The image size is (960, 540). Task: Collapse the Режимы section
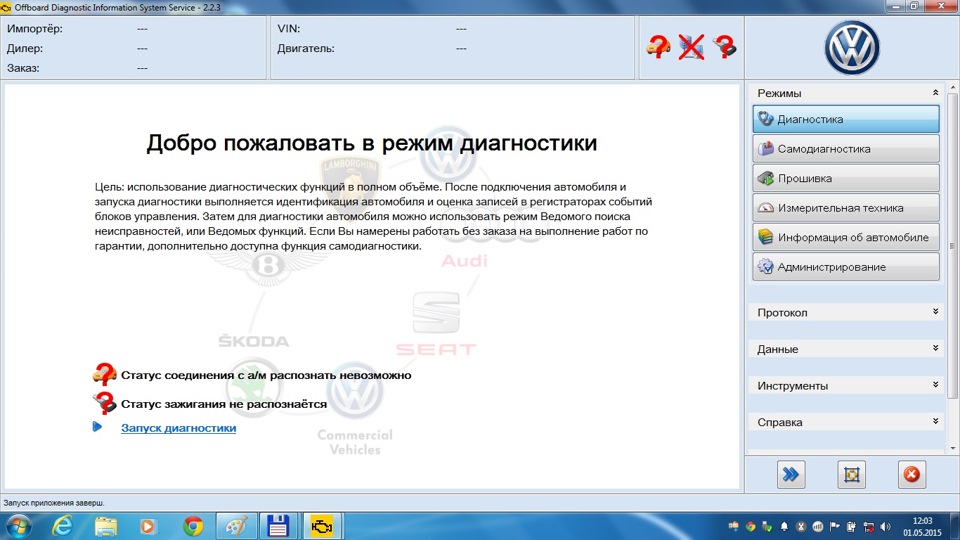(x=935, y=92)
